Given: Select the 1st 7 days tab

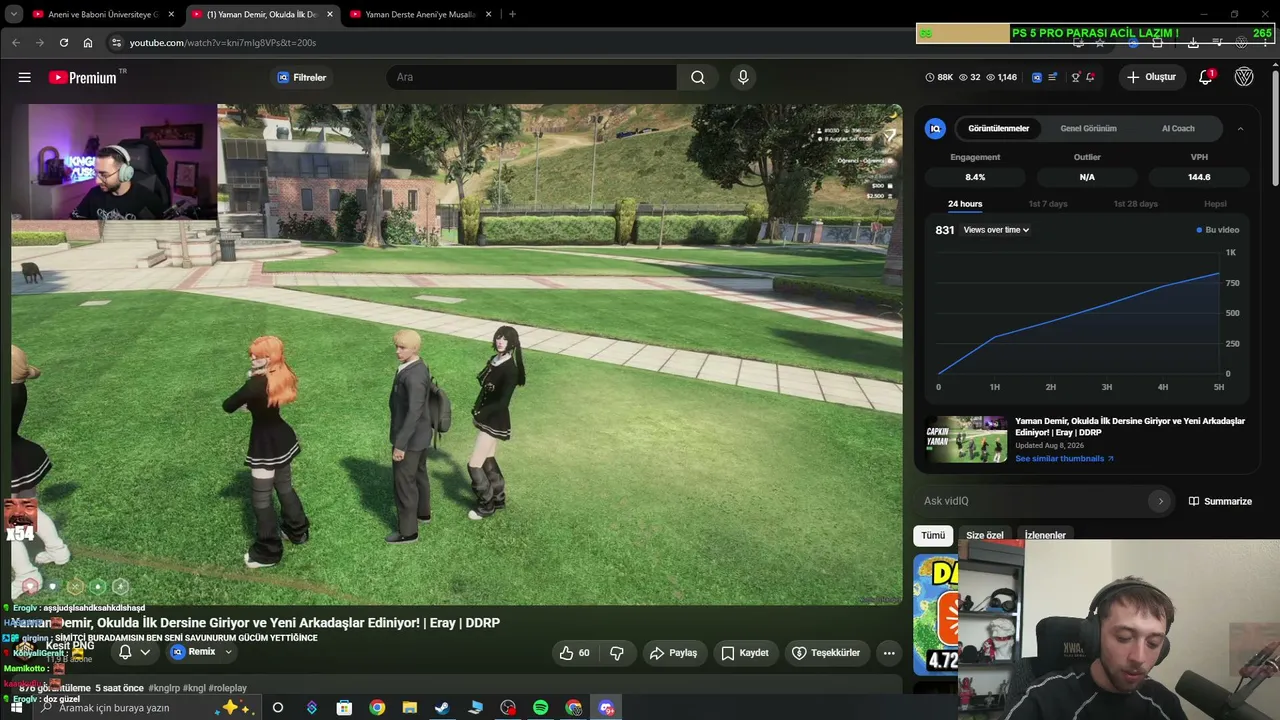Looking at the screenshot, I should (1048, 204).
